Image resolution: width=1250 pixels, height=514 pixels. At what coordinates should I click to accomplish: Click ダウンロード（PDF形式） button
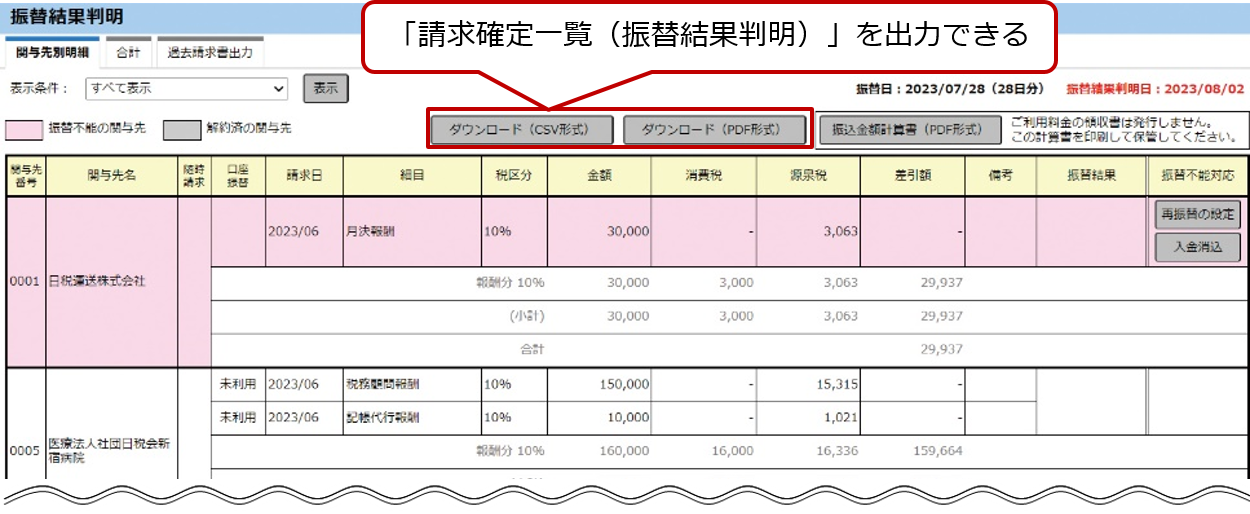click(714, 129)
